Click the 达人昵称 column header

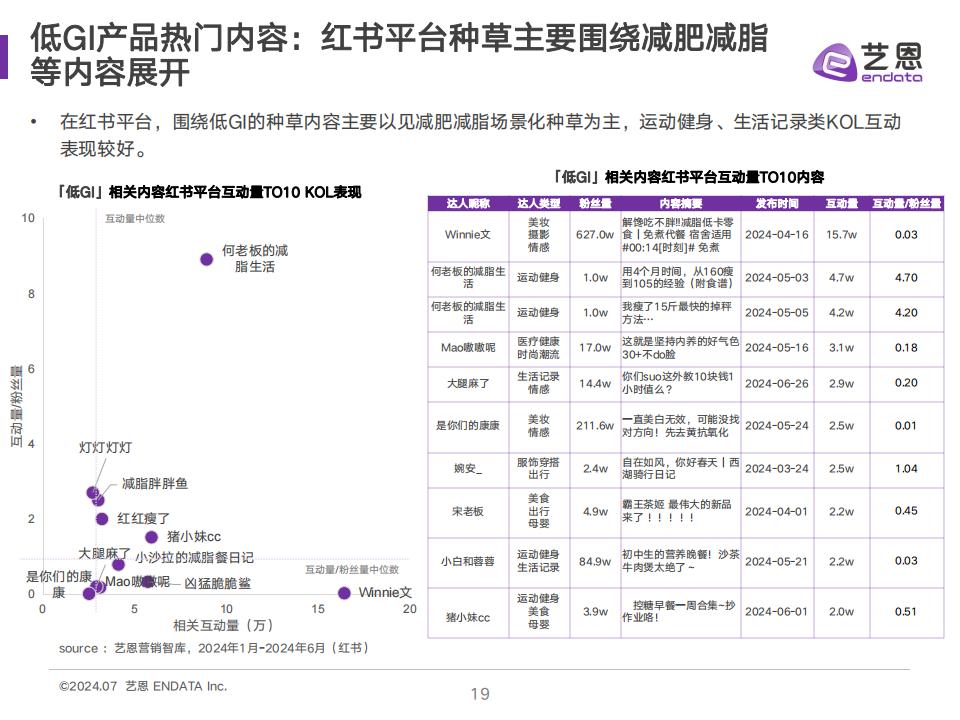pyautogui.click(x=468, y=203)
